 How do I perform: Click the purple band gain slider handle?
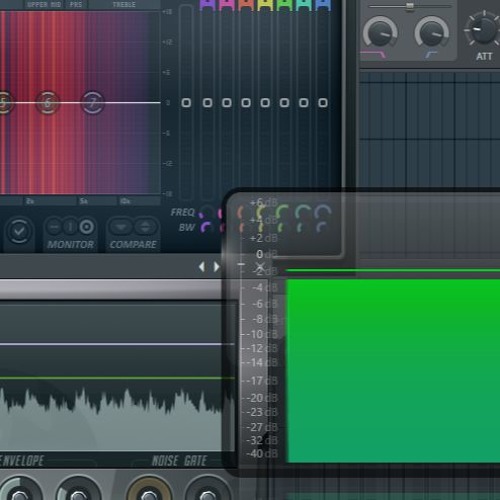point(207,103)
